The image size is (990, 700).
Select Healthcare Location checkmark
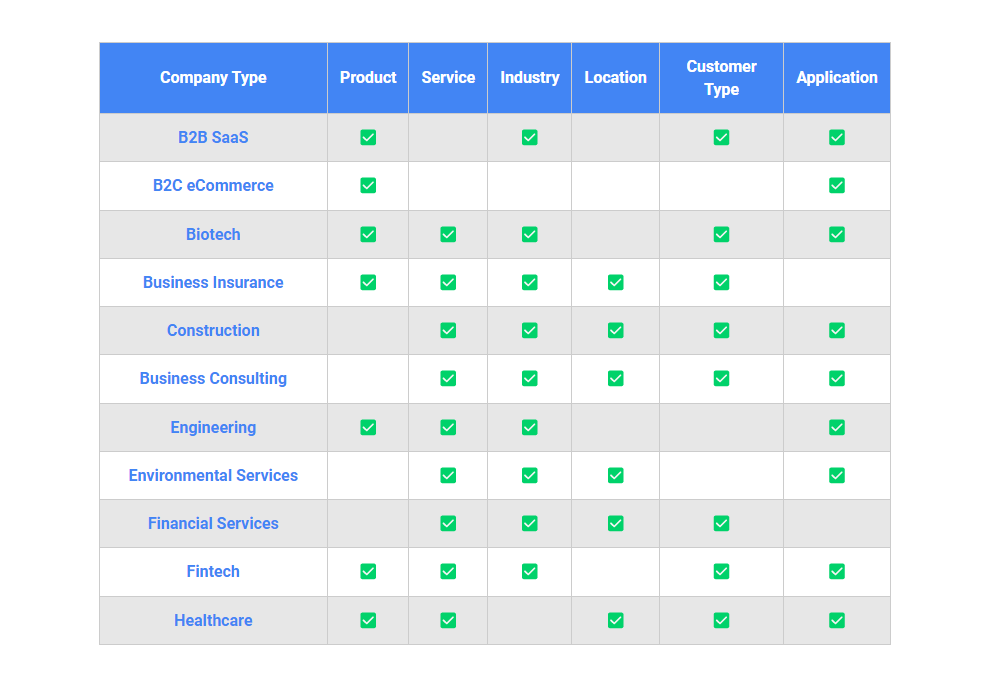pyautogui.click(x=615, y=621)
